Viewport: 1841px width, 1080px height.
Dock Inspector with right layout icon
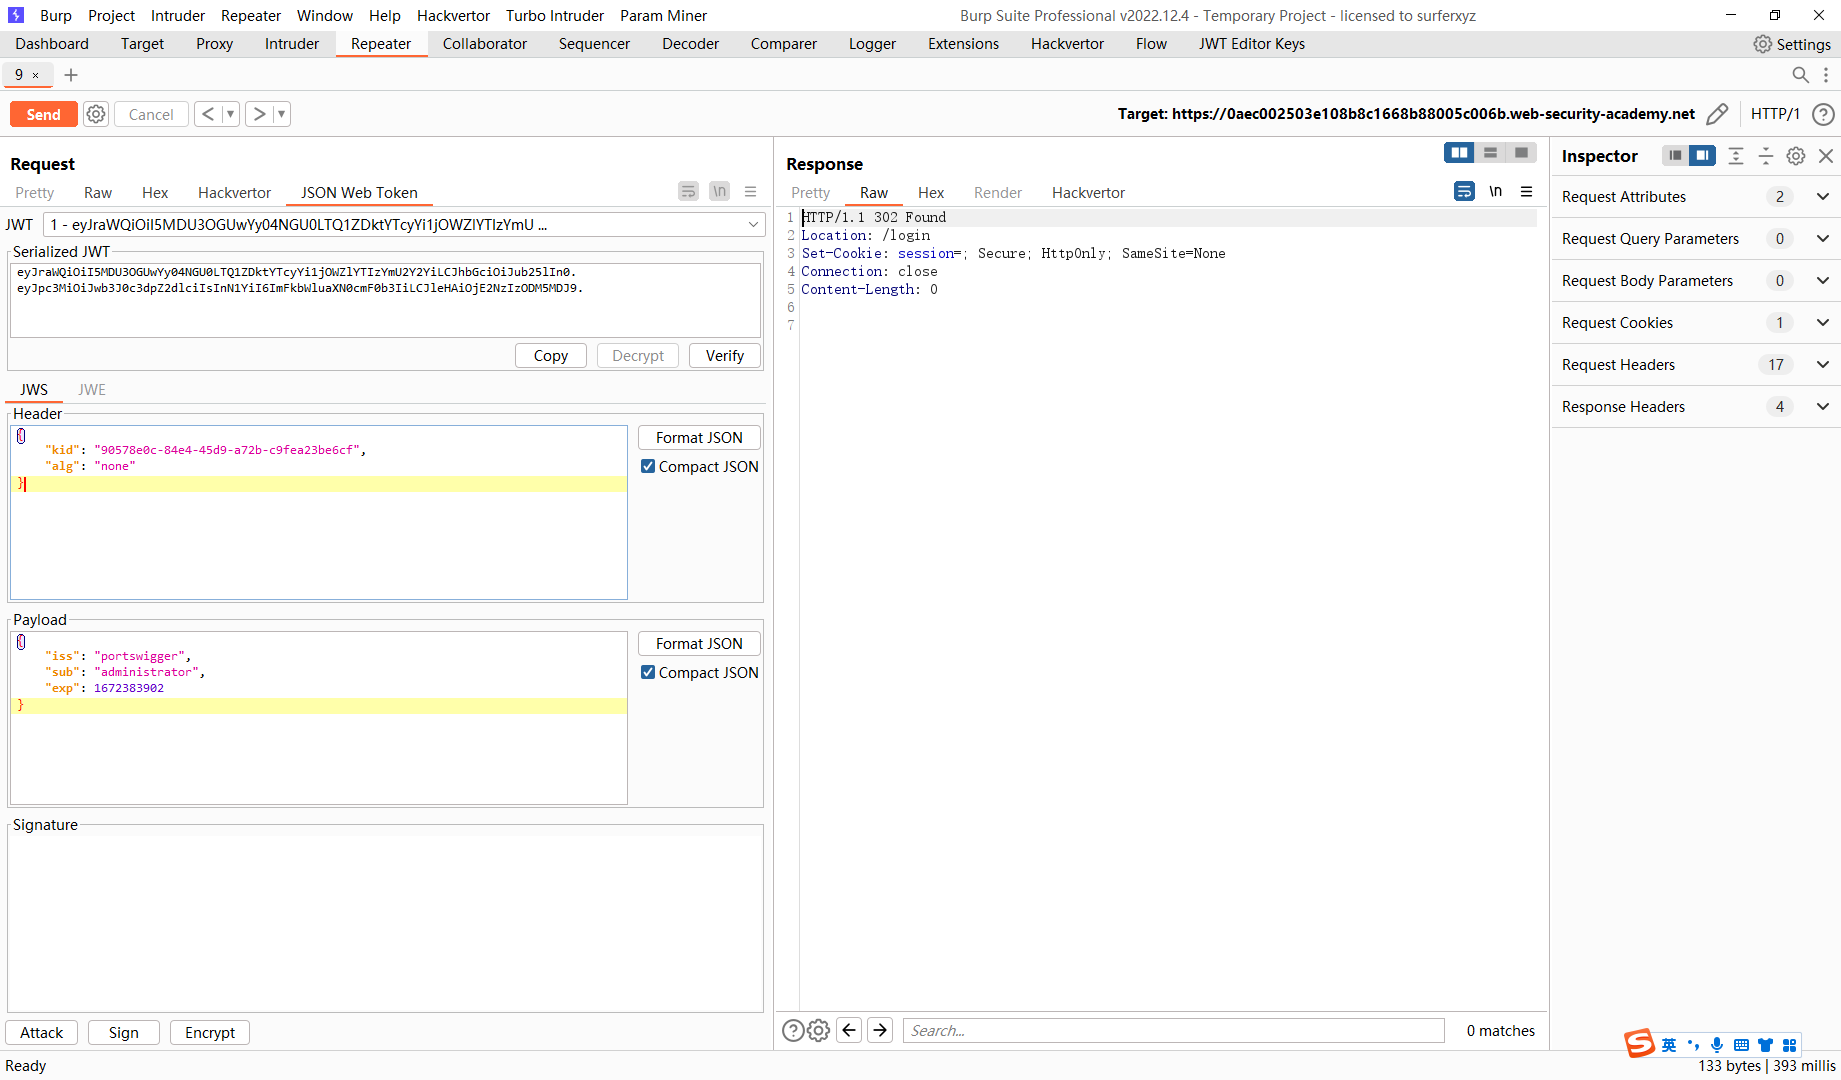(1702, 155)
